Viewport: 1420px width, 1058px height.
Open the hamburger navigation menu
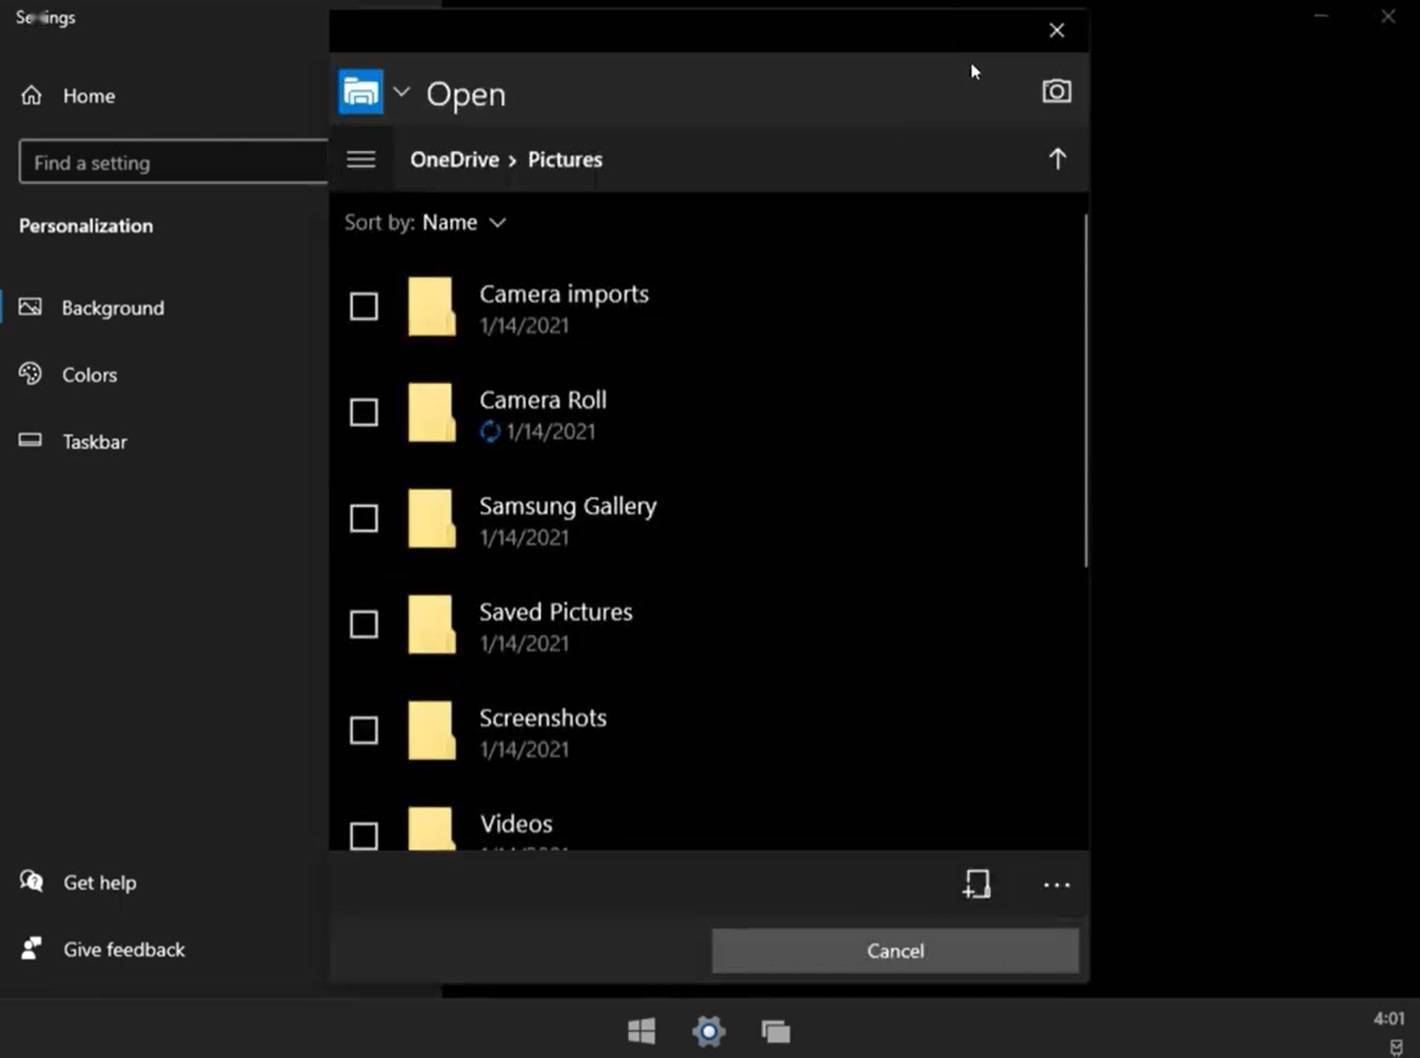[x=361, y=159]
